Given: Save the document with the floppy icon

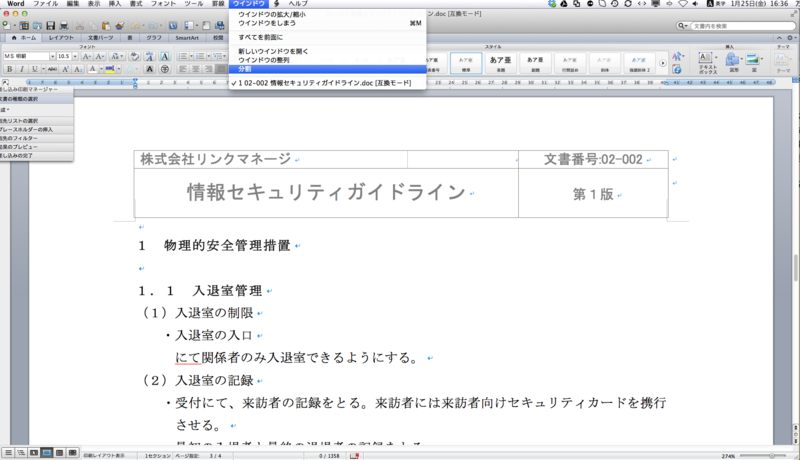Looking at the screenshot, I should click(x=51, y=25).
